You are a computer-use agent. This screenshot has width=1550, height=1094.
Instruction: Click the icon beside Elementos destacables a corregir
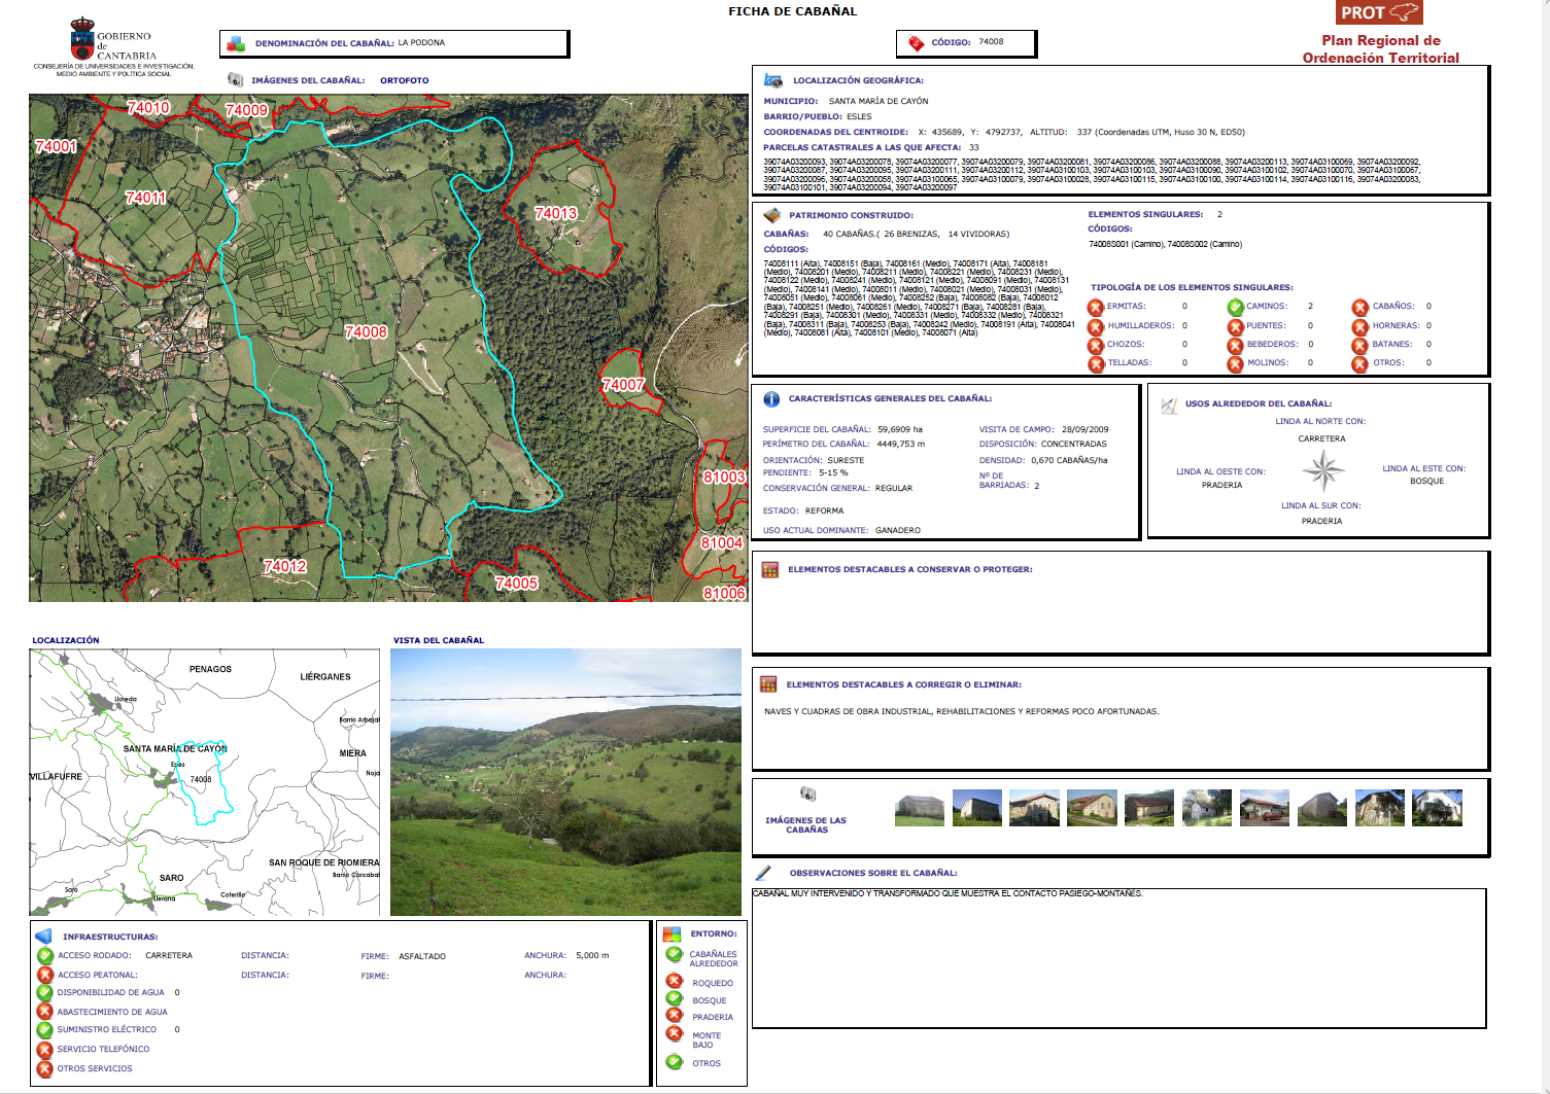point(768,685)
